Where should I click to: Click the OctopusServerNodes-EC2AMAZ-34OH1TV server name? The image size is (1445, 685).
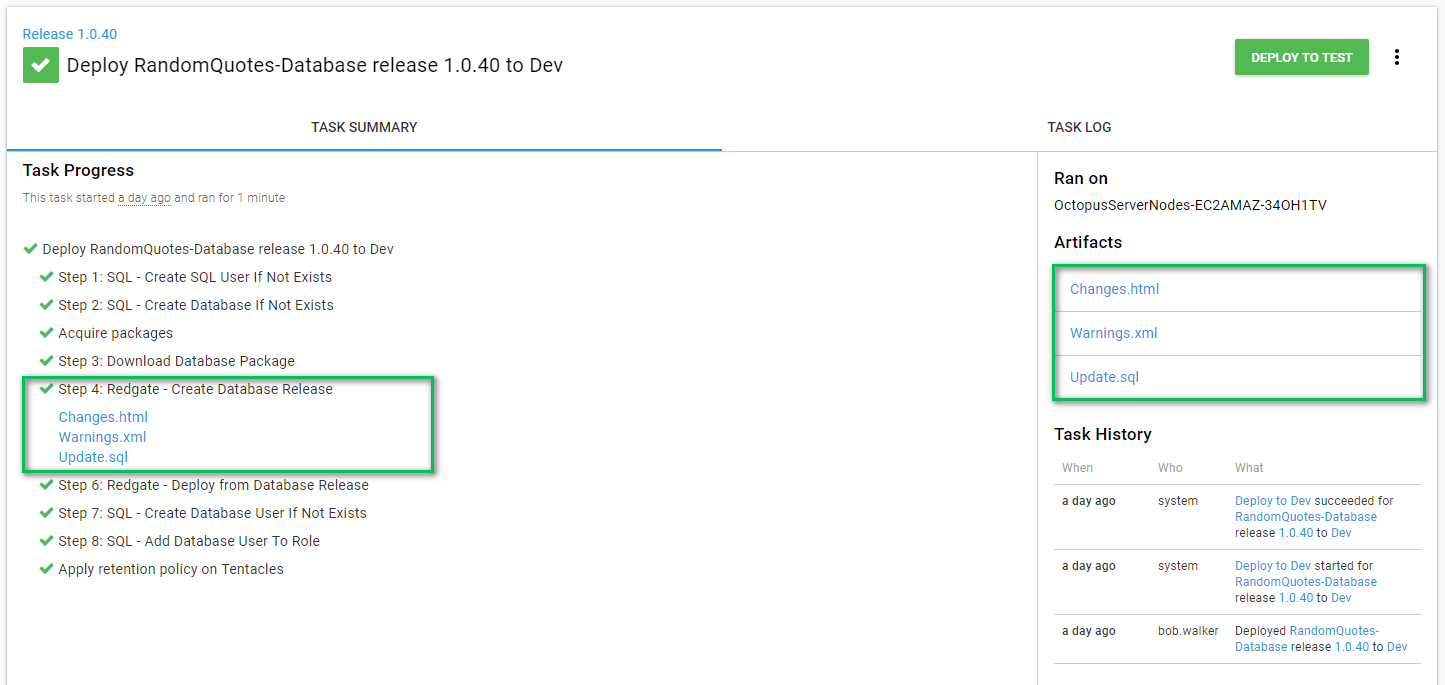click(1190, 205)
